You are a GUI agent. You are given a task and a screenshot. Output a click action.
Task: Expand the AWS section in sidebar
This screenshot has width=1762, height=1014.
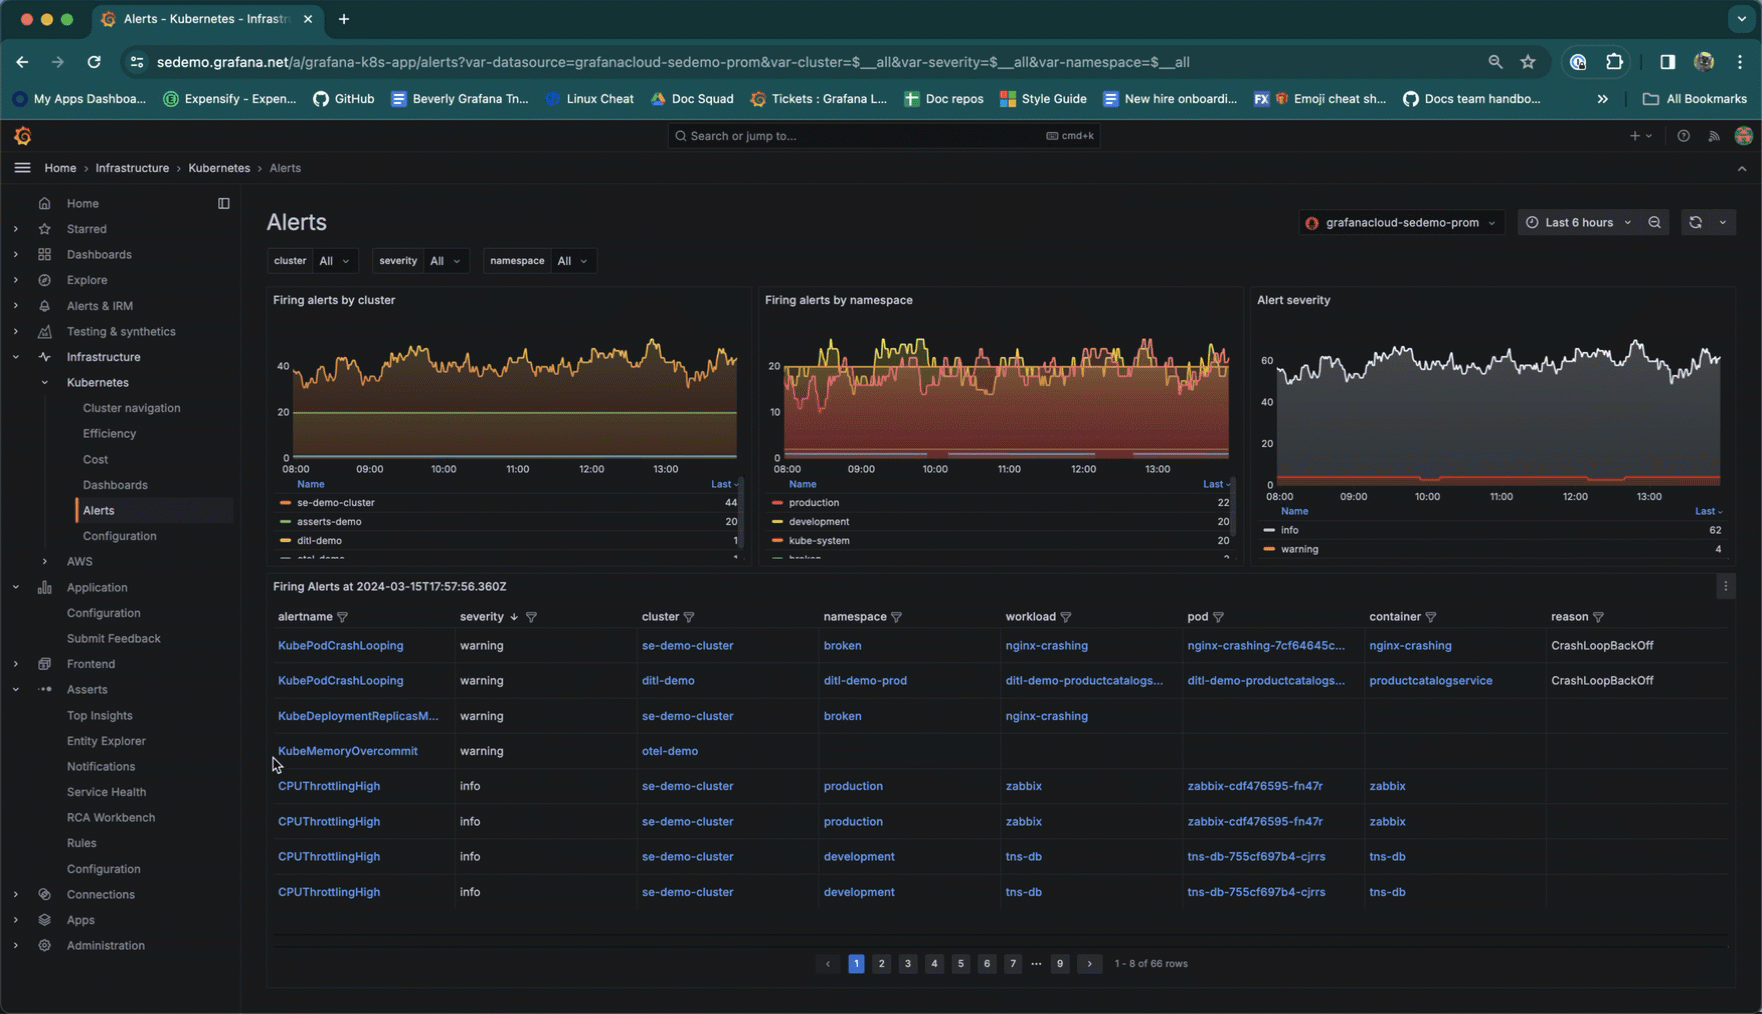click(x=45, y=562)
